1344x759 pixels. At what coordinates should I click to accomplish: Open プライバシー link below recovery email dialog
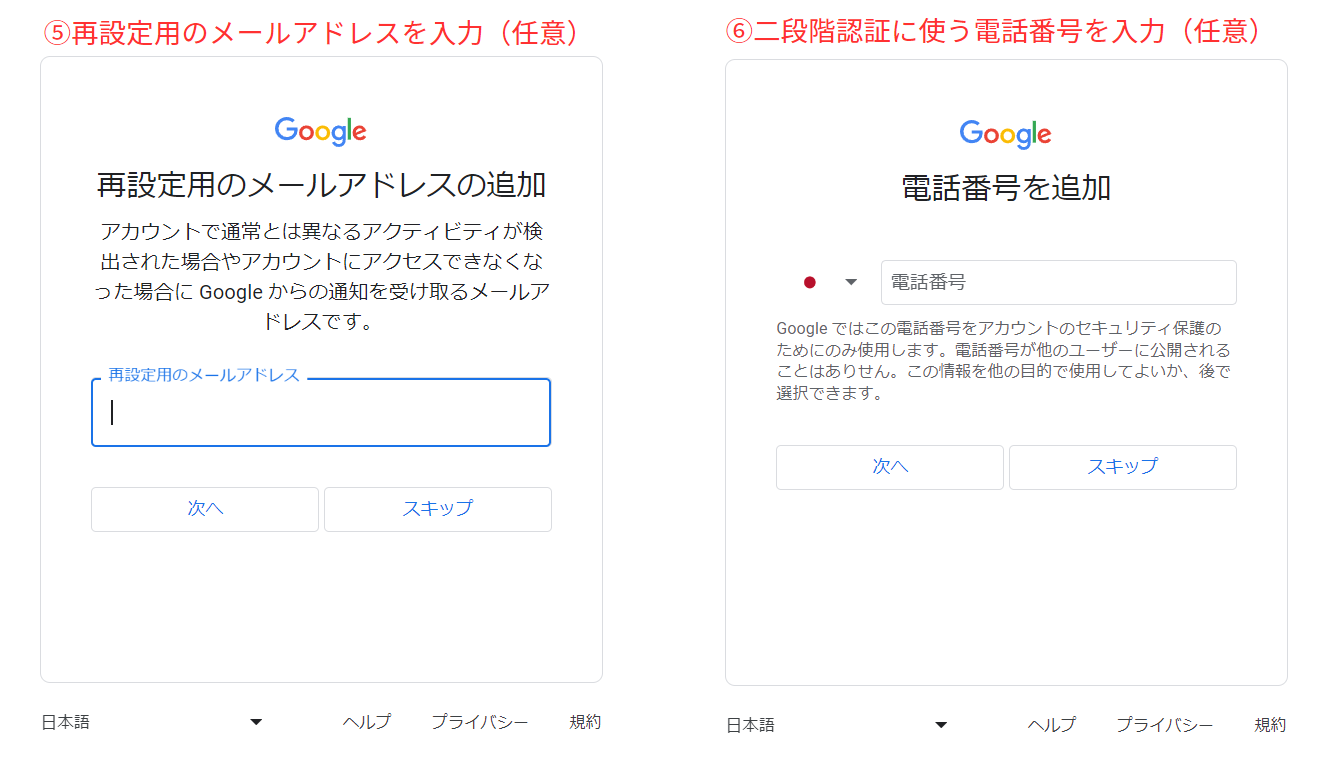tap(479, 722)
